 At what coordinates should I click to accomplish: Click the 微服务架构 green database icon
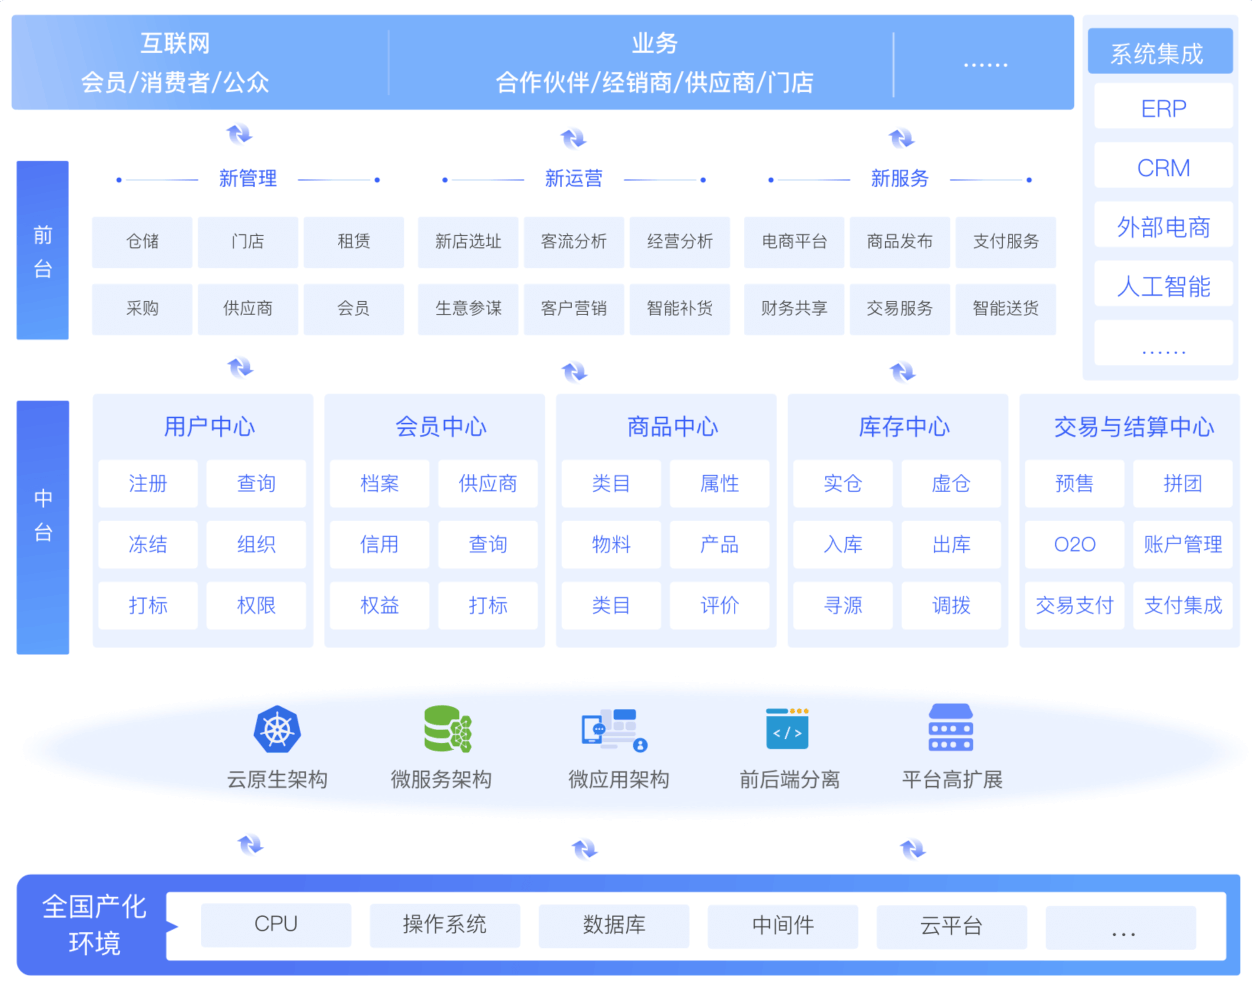pos(447,729)
